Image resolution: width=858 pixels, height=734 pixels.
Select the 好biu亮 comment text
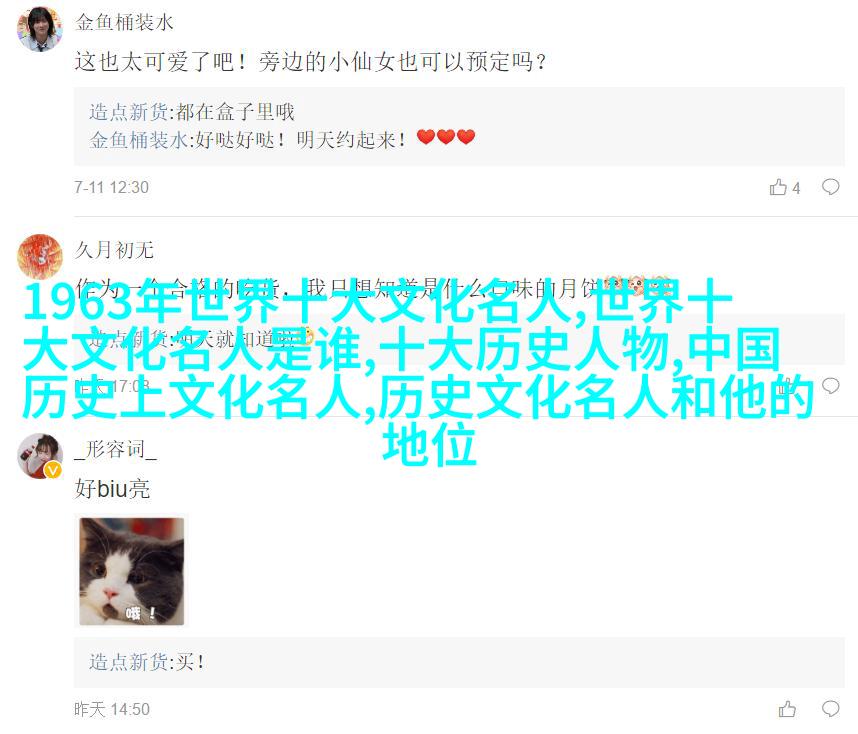click(x=112, y=488)
